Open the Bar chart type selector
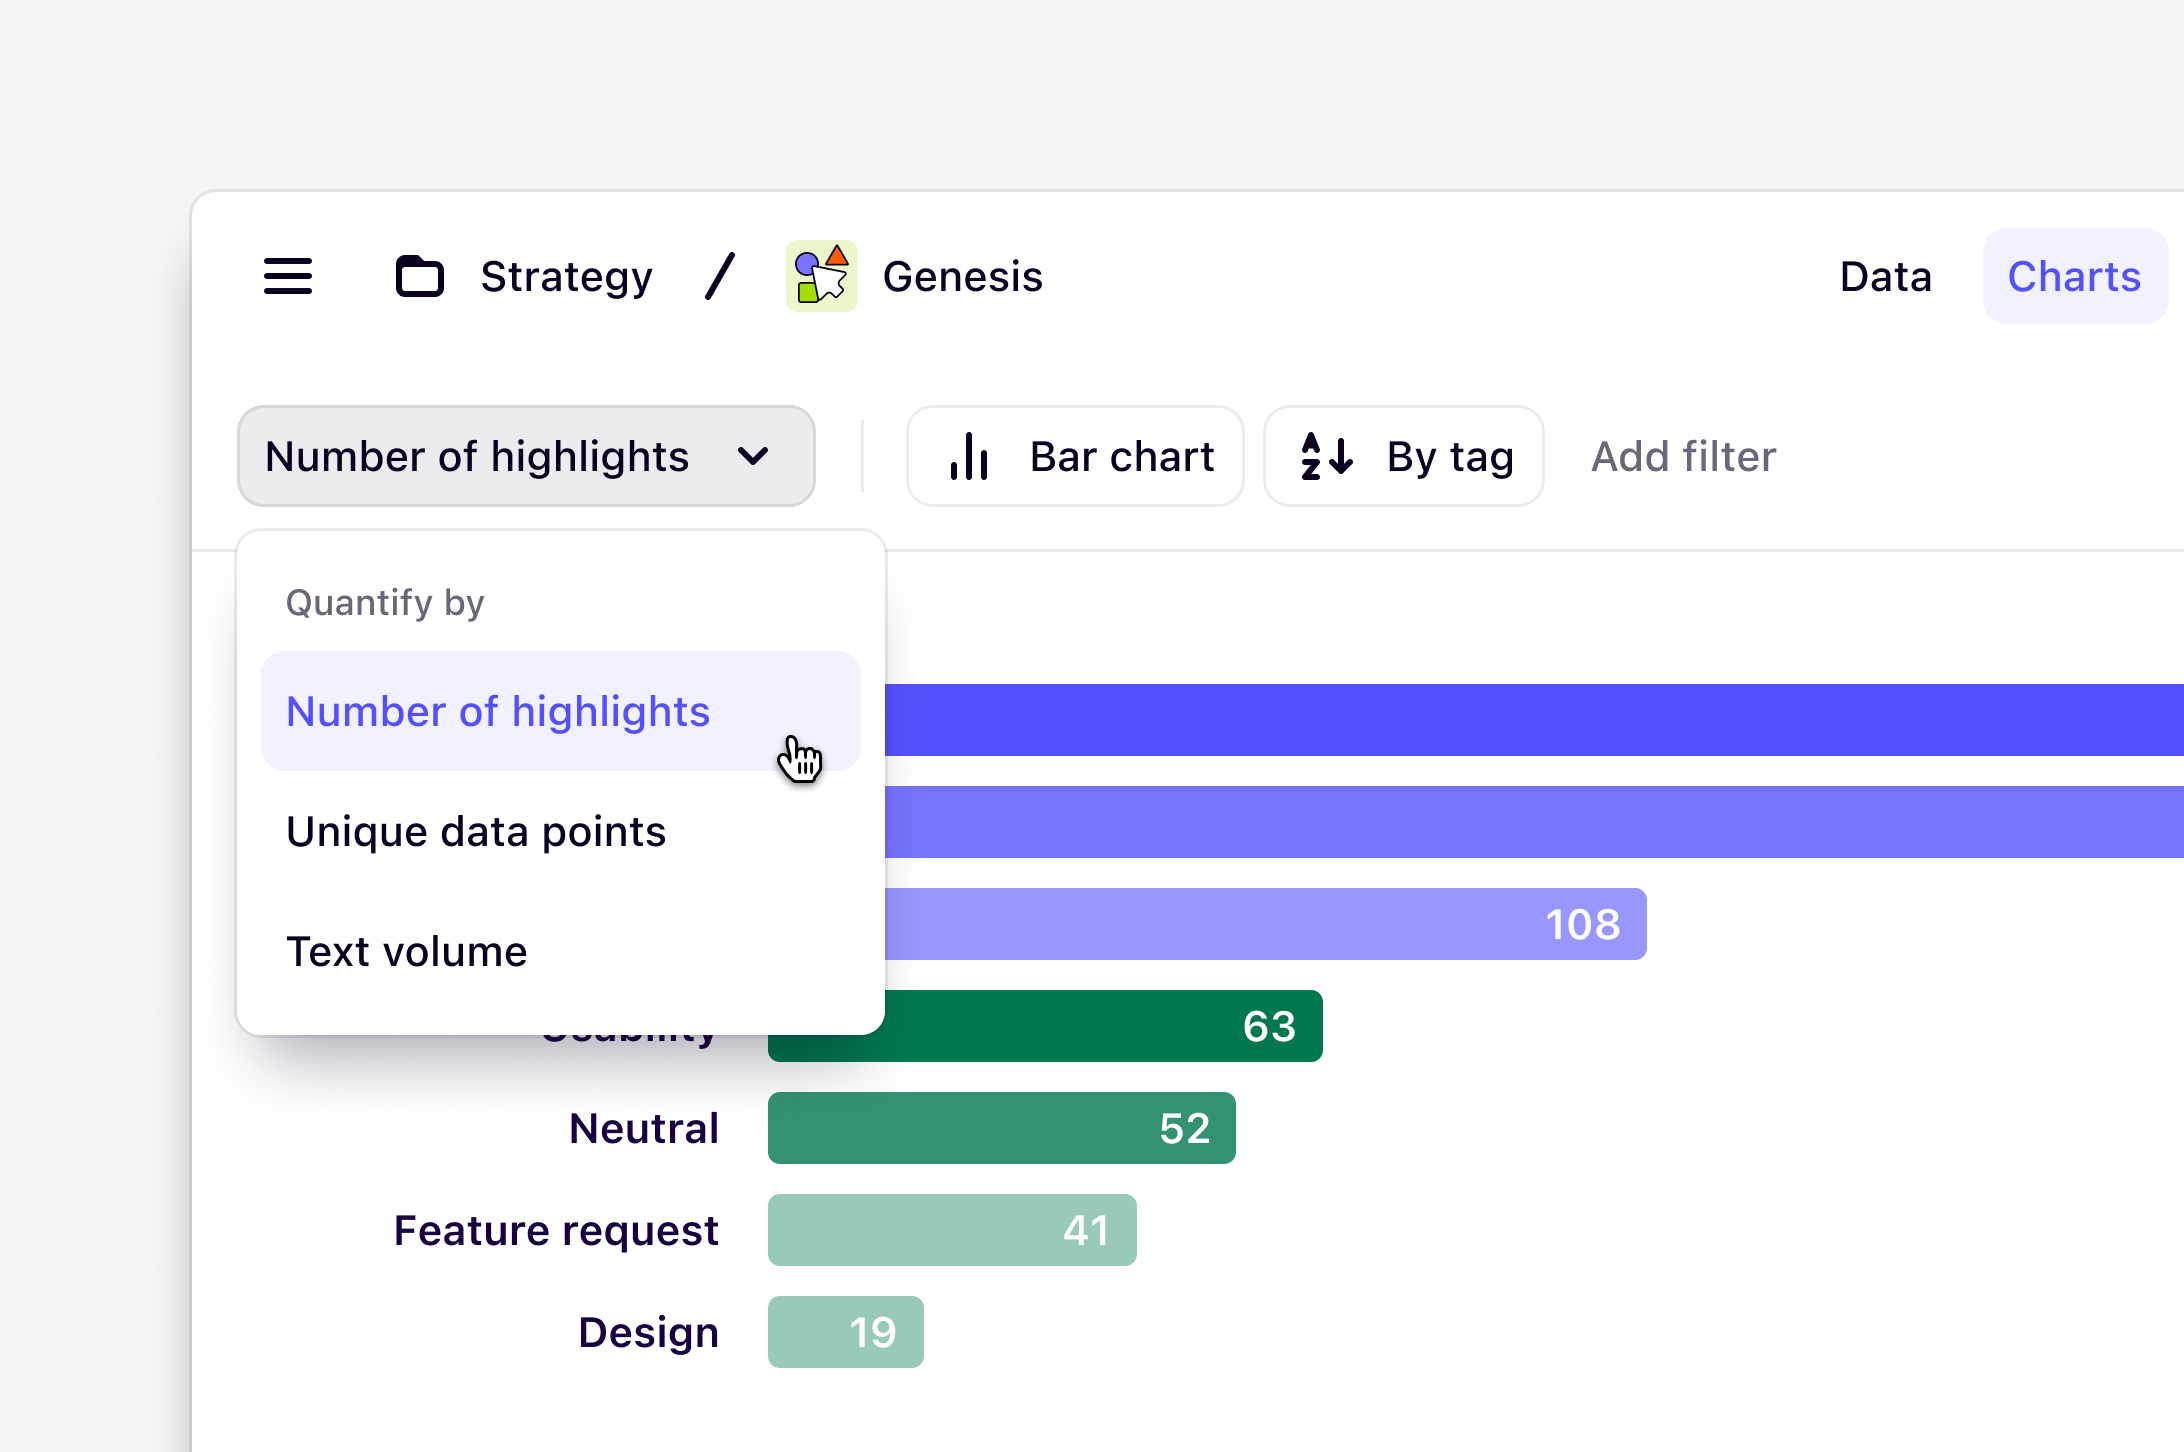The height and width of the screenshot is (1452, 2184). (1075, 457)
